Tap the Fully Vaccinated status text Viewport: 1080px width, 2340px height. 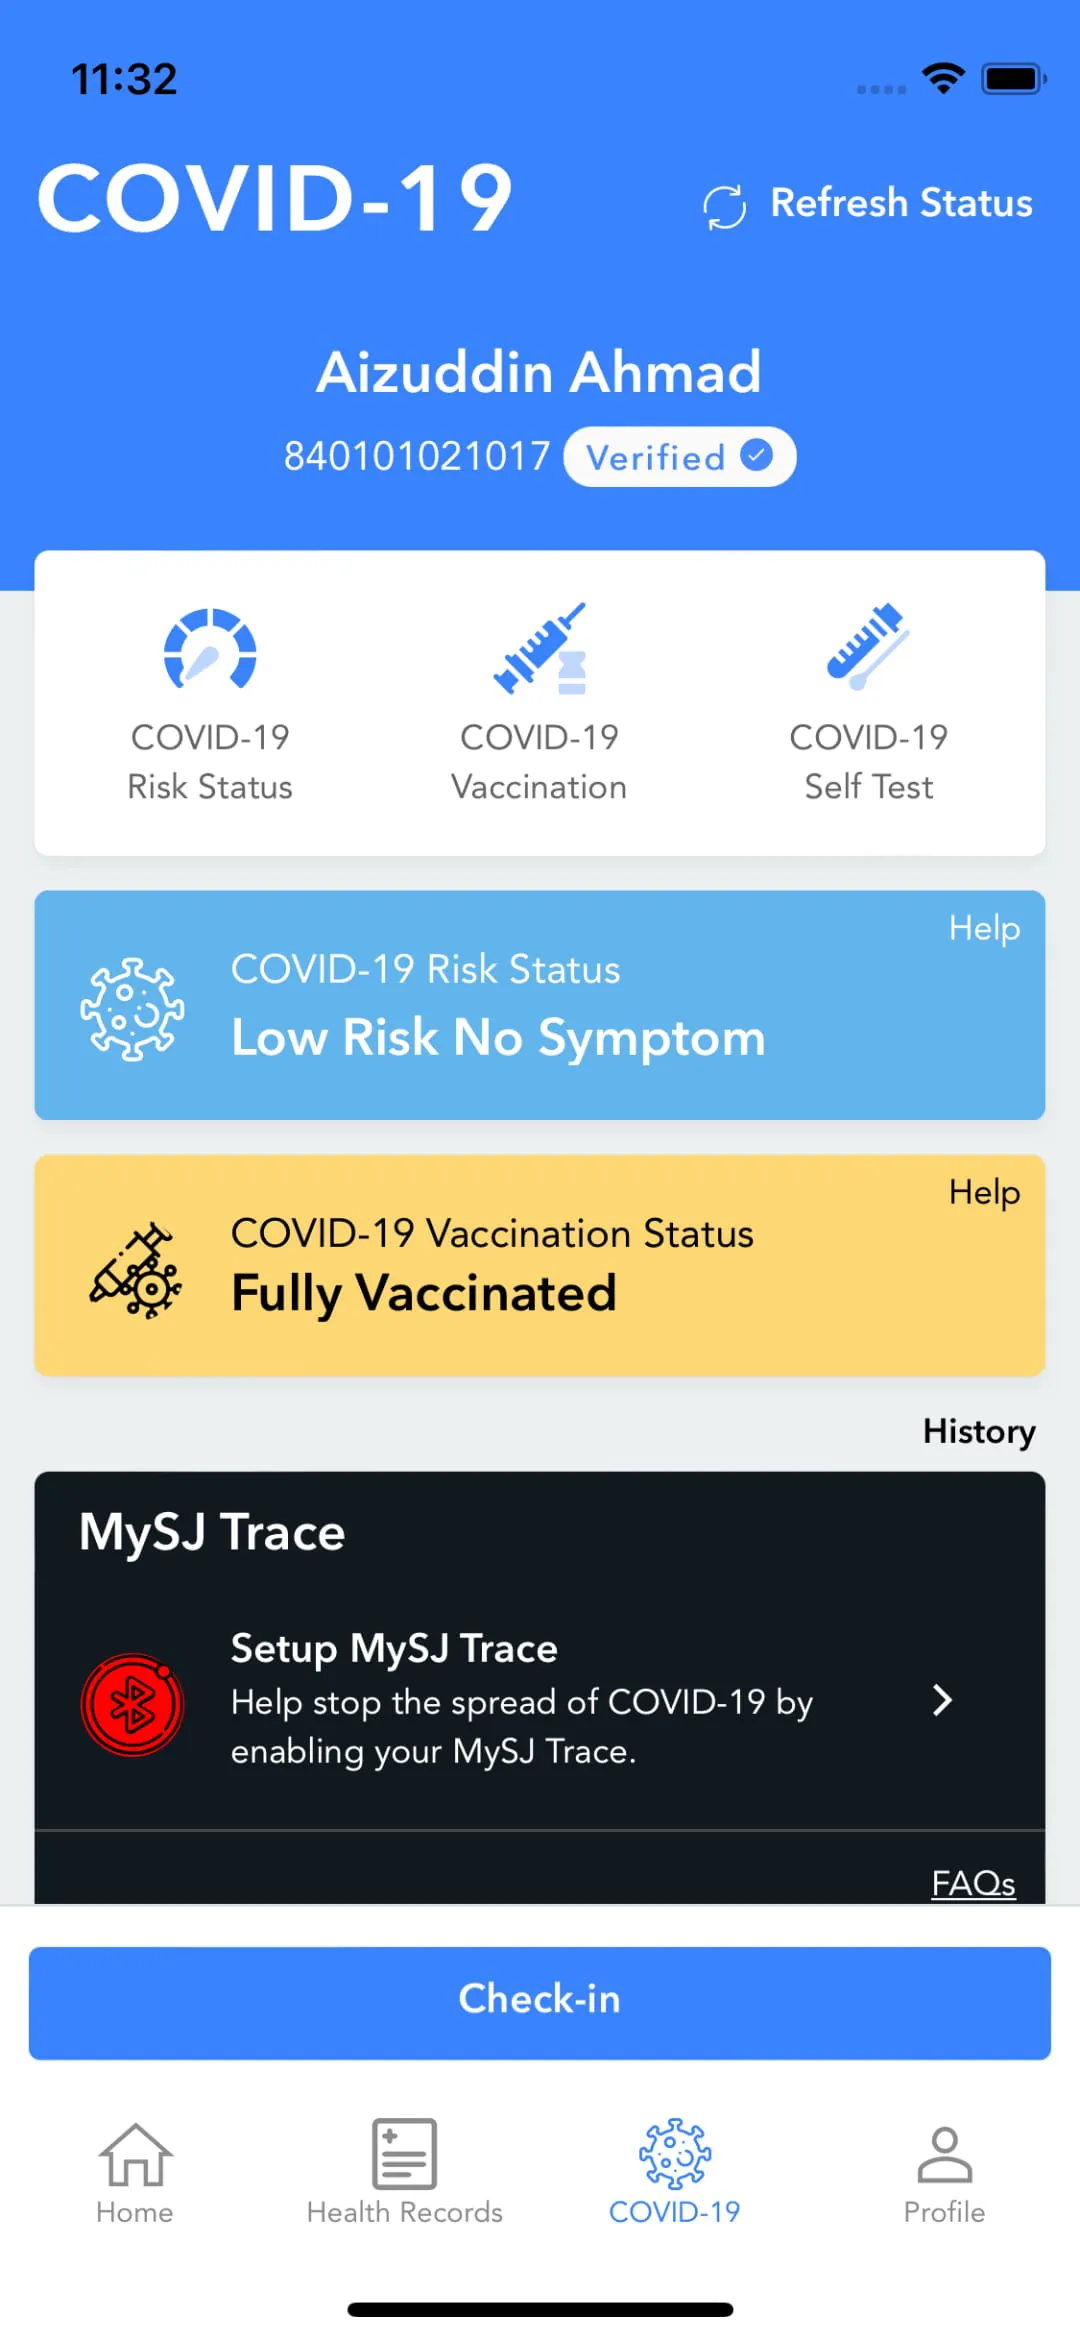click(424, 1293)
